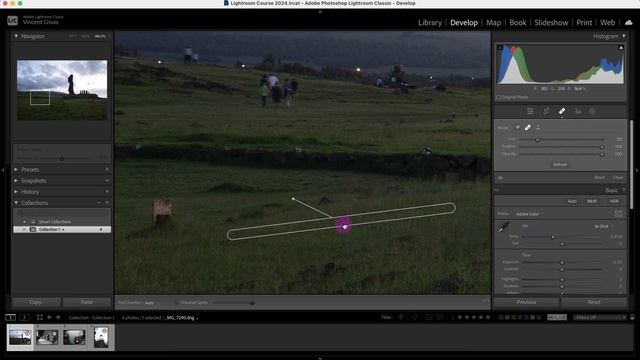Open the Library module
640x360 pixels.
click(430, 22)
